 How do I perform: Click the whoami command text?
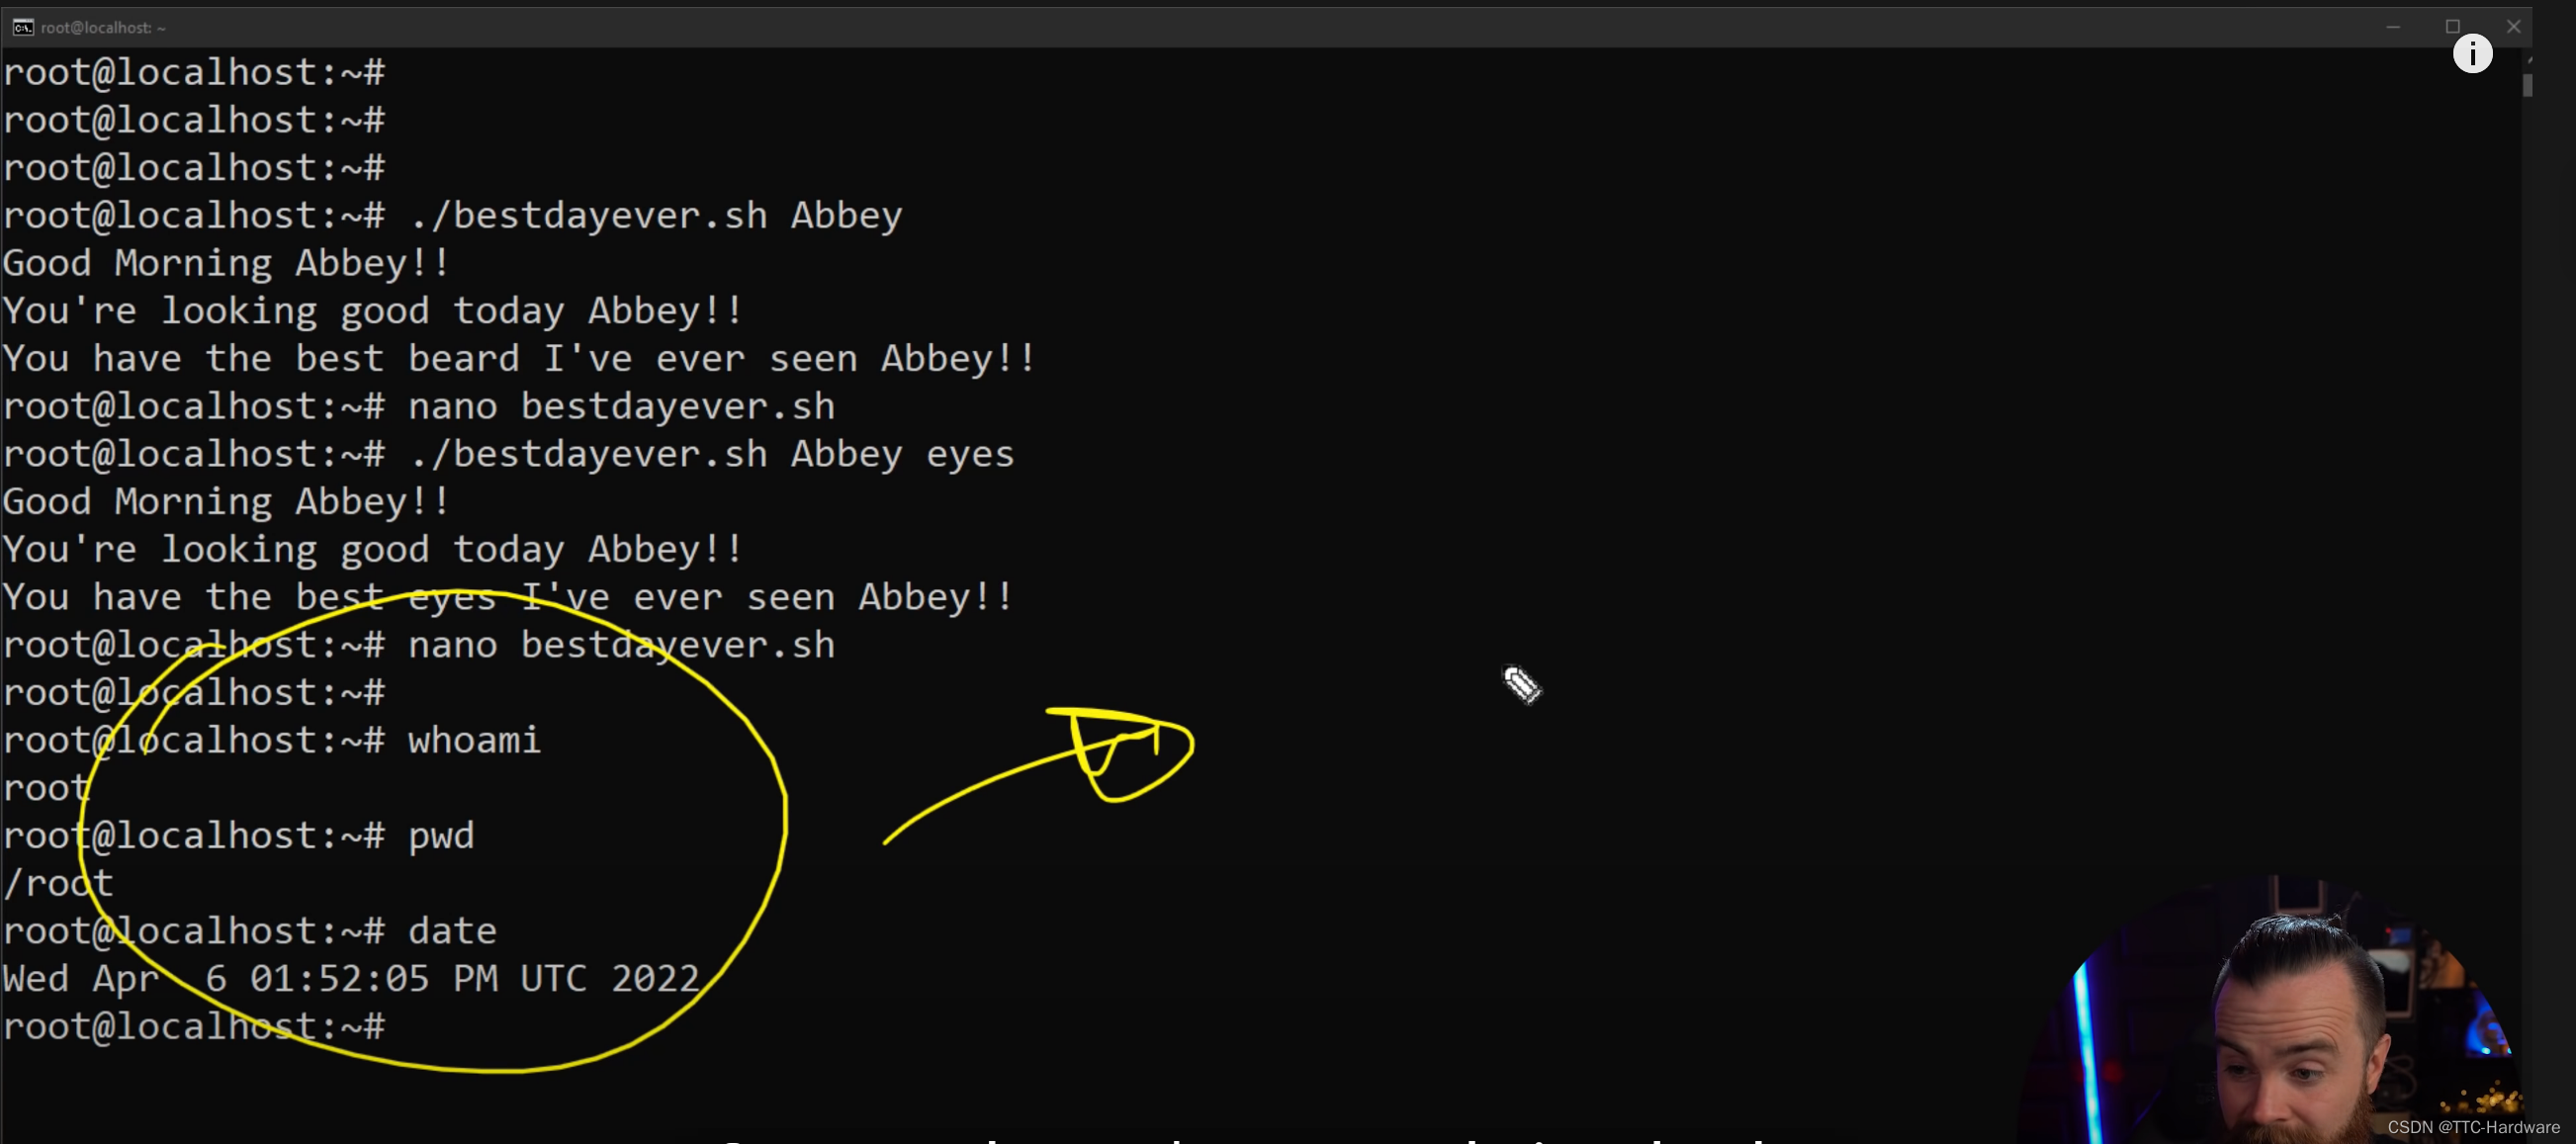pos(474,741)
